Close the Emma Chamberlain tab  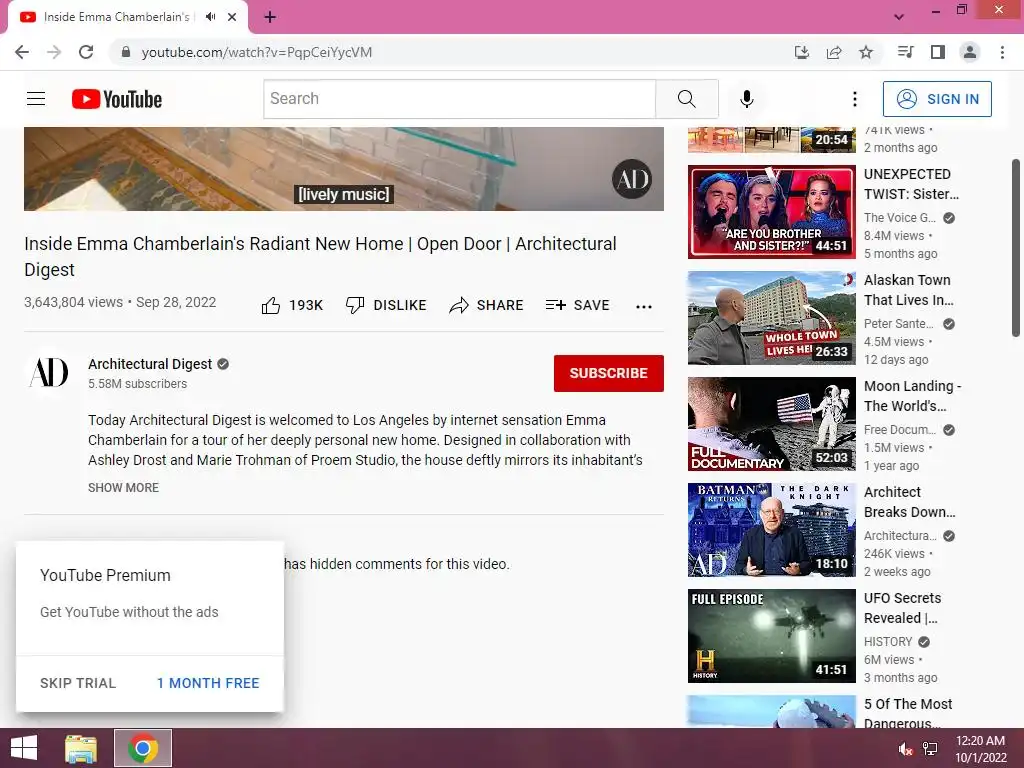[x=232, y=17]
